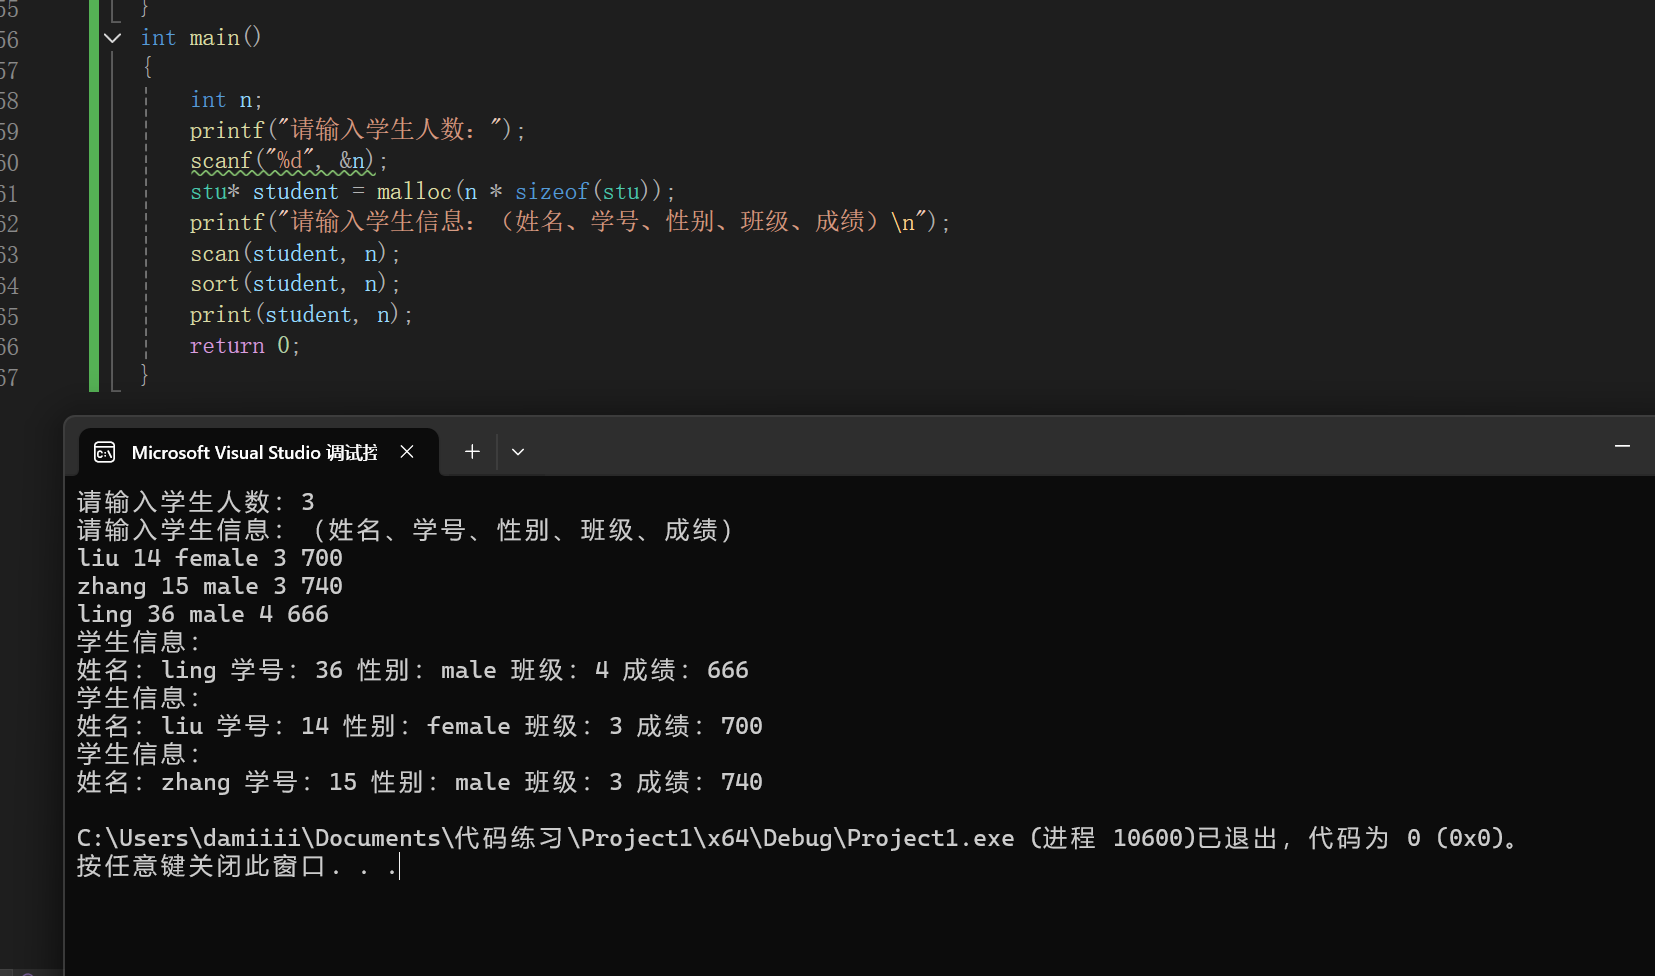The height and width of the screenshot is (976, 1655).
Task: Click the console icon on the terminal tab
Action: point(105,453)
